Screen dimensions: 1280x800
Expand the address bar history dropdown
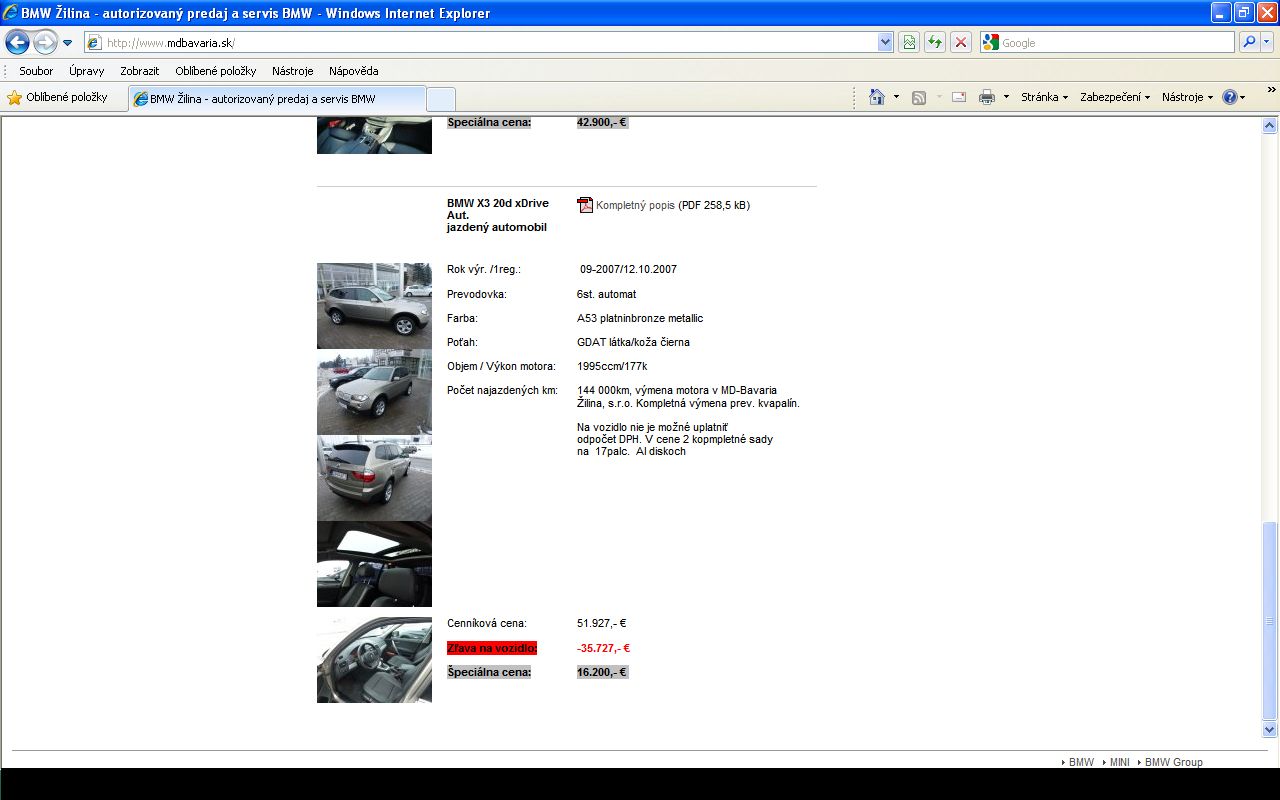885,42
